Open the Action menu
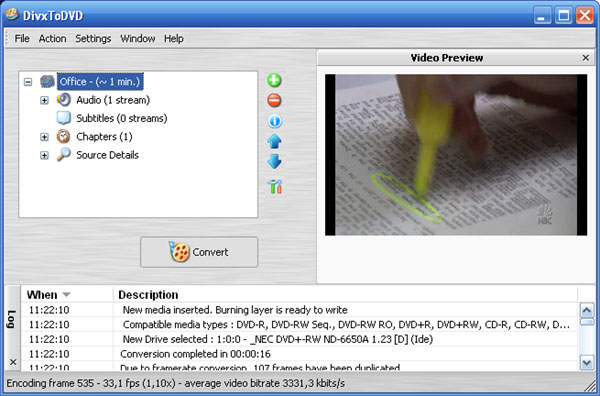The height and width of the screenshot is (396, 600). 52,39
